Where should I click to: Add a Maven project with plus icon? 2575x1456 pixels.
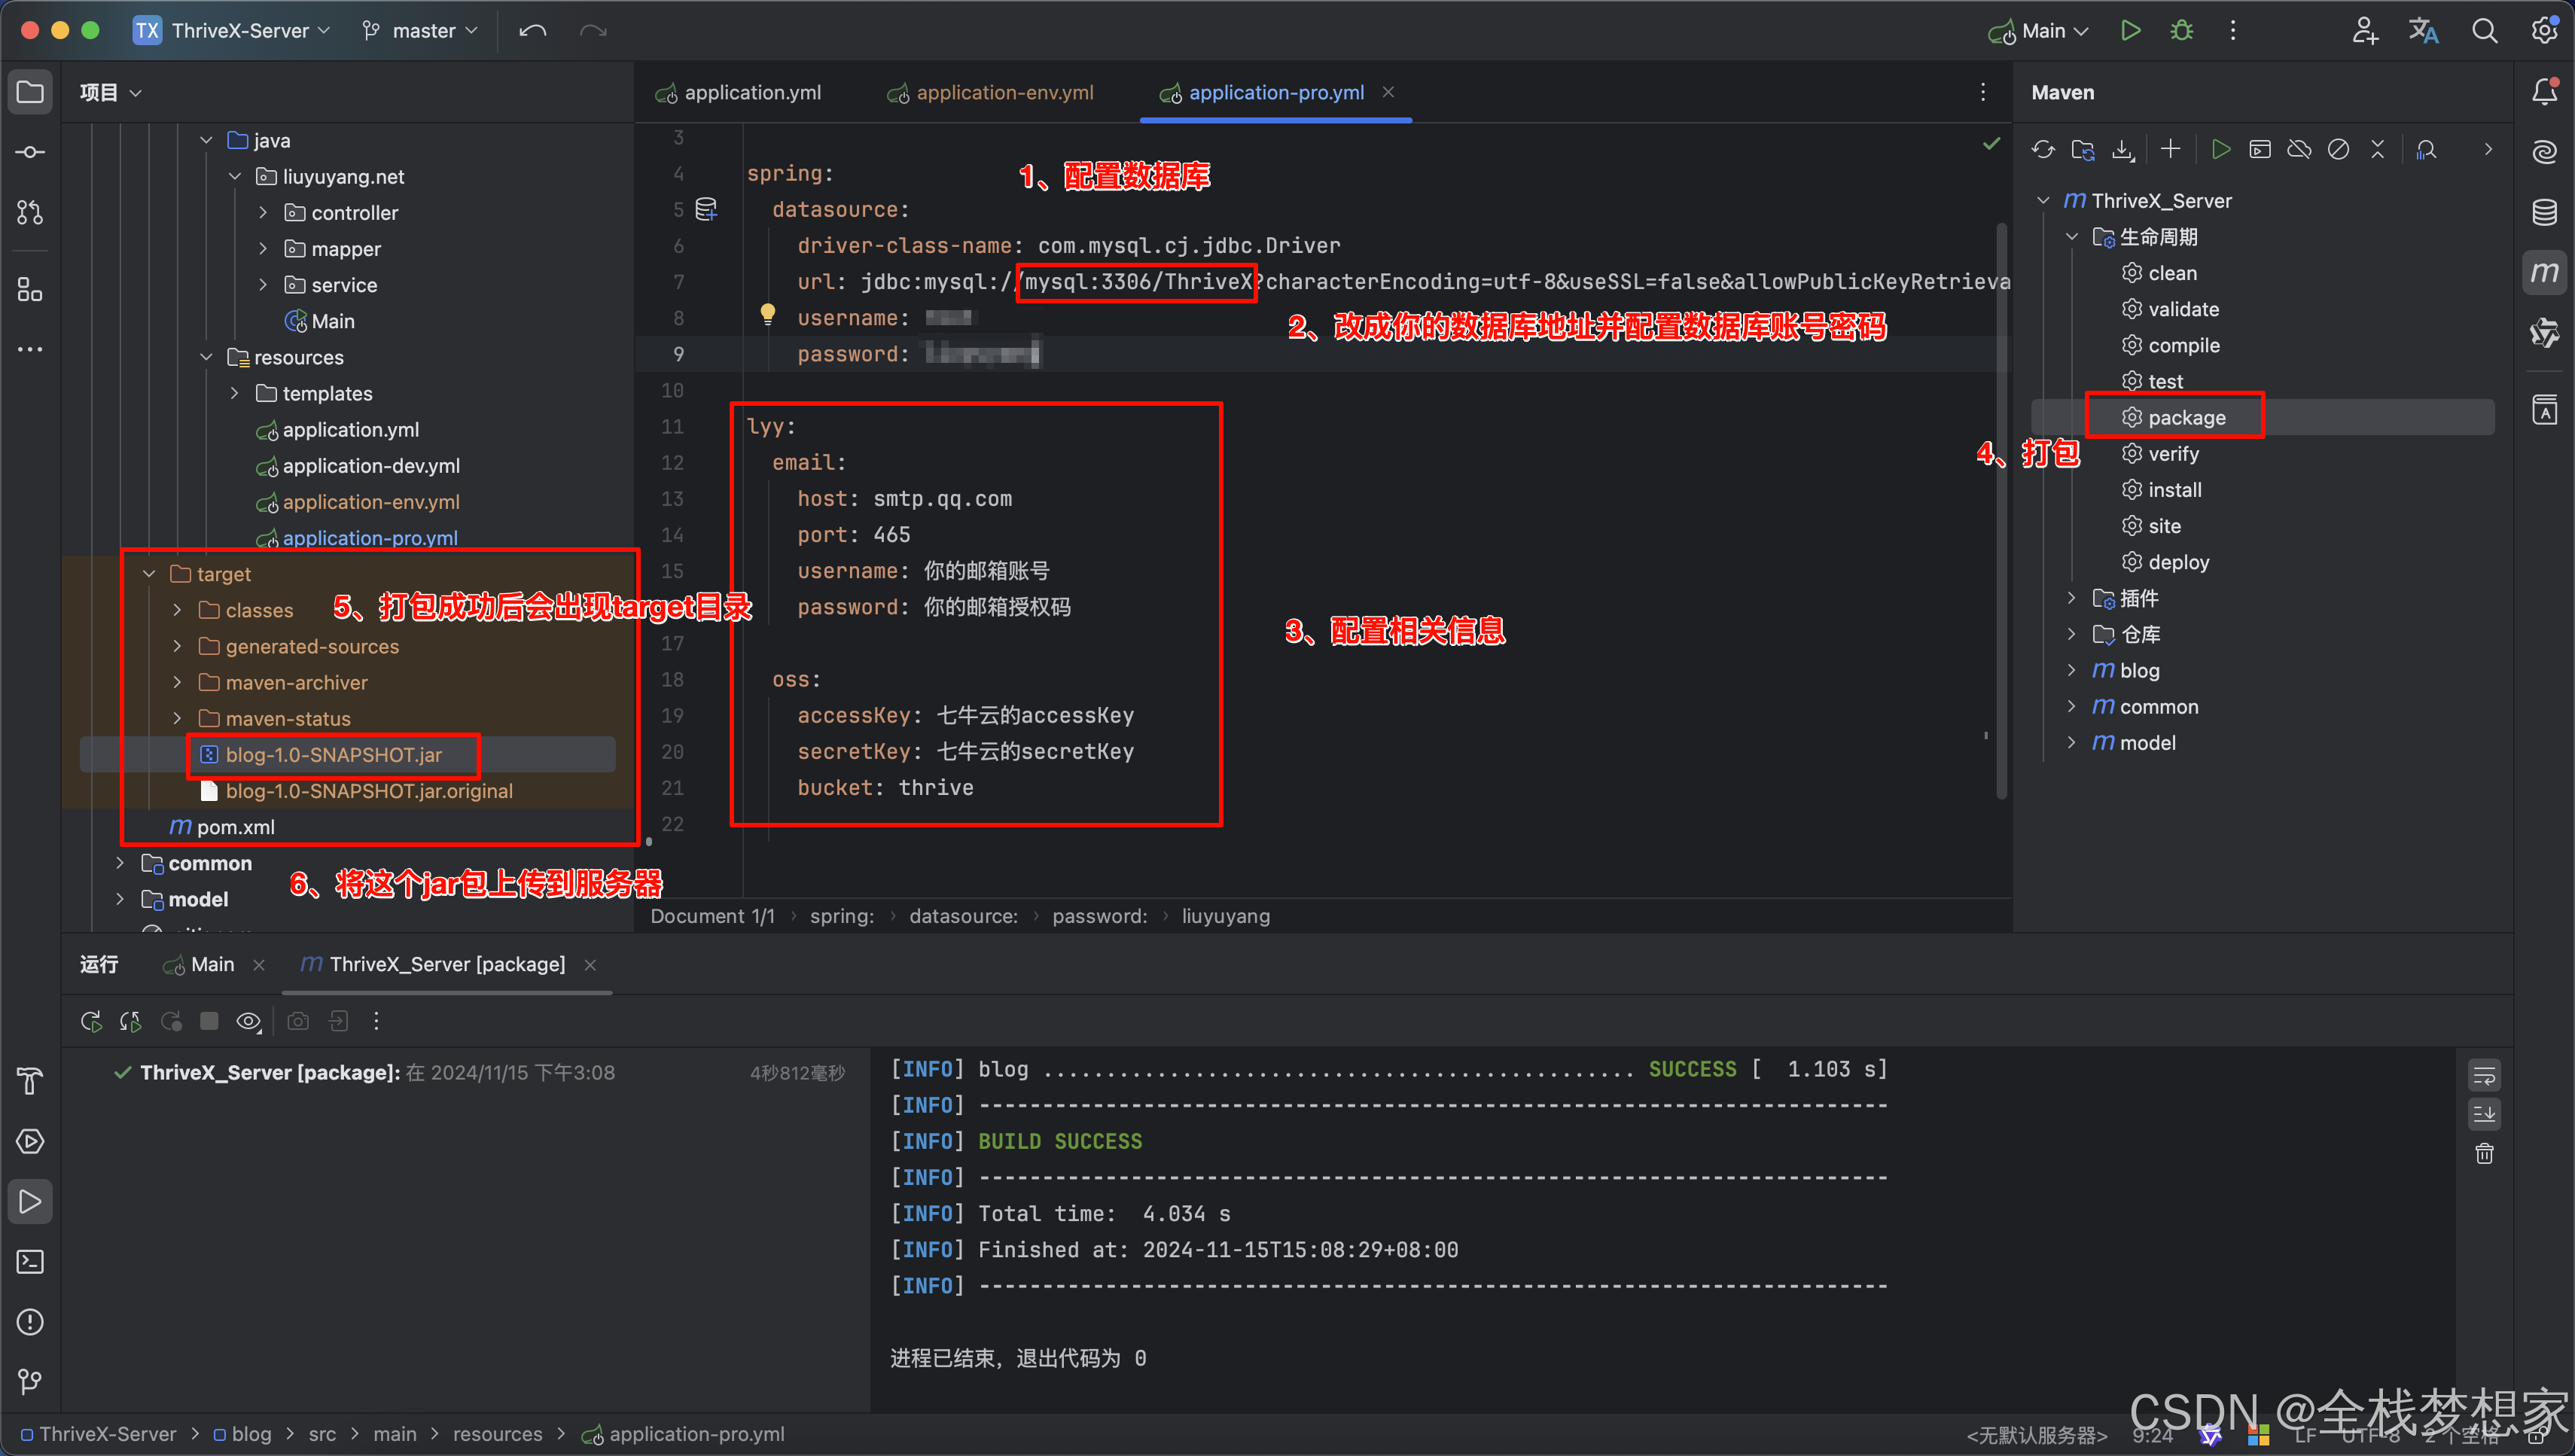2170,150
